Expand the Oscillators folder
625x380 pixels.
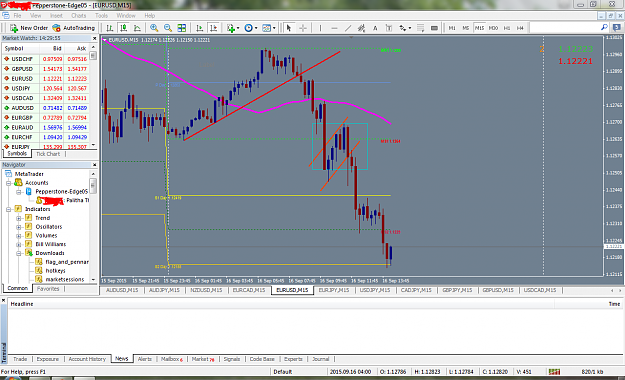coord(18,227)
